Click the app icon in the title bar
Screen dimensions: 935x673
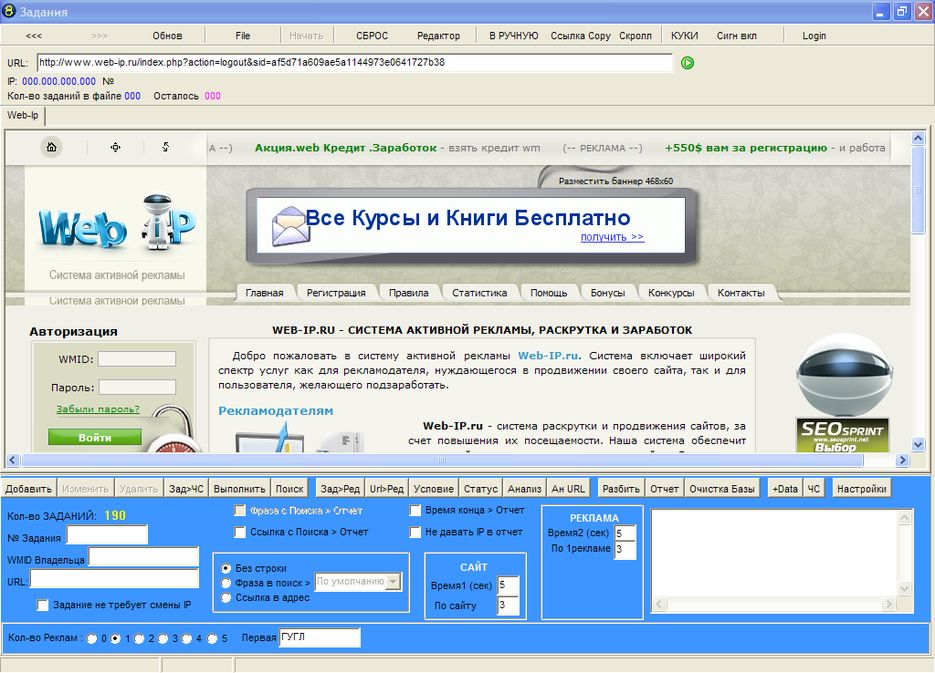pyautogui.click(x=9, y=11)
